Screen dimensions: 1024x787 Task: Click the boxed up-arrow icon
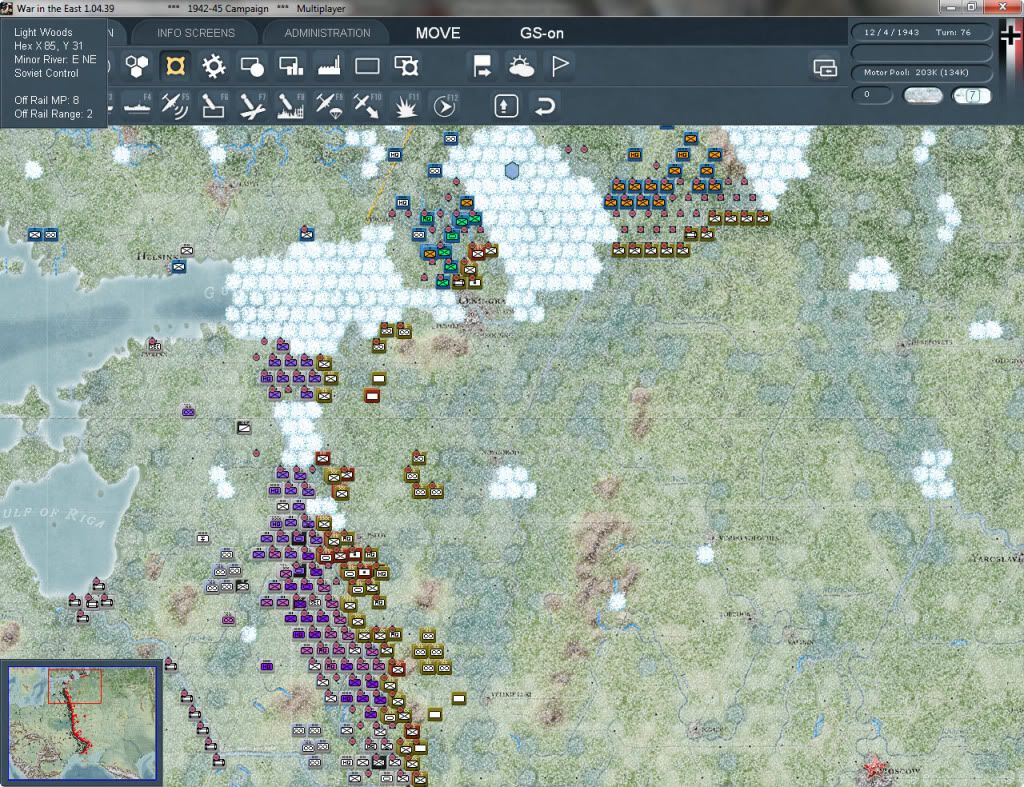[506, 106]
